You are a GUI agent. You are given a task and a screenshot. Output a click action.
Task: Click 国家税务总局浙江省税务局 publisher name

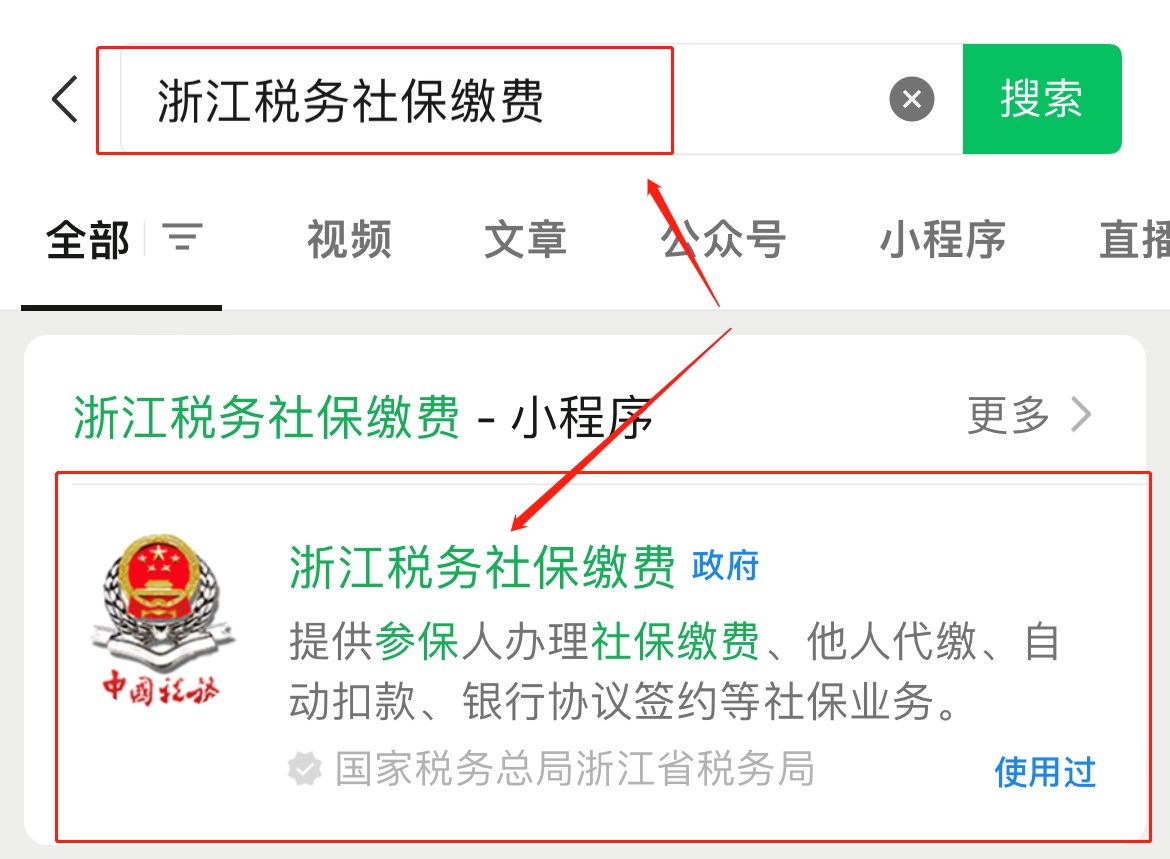(575, 769)
